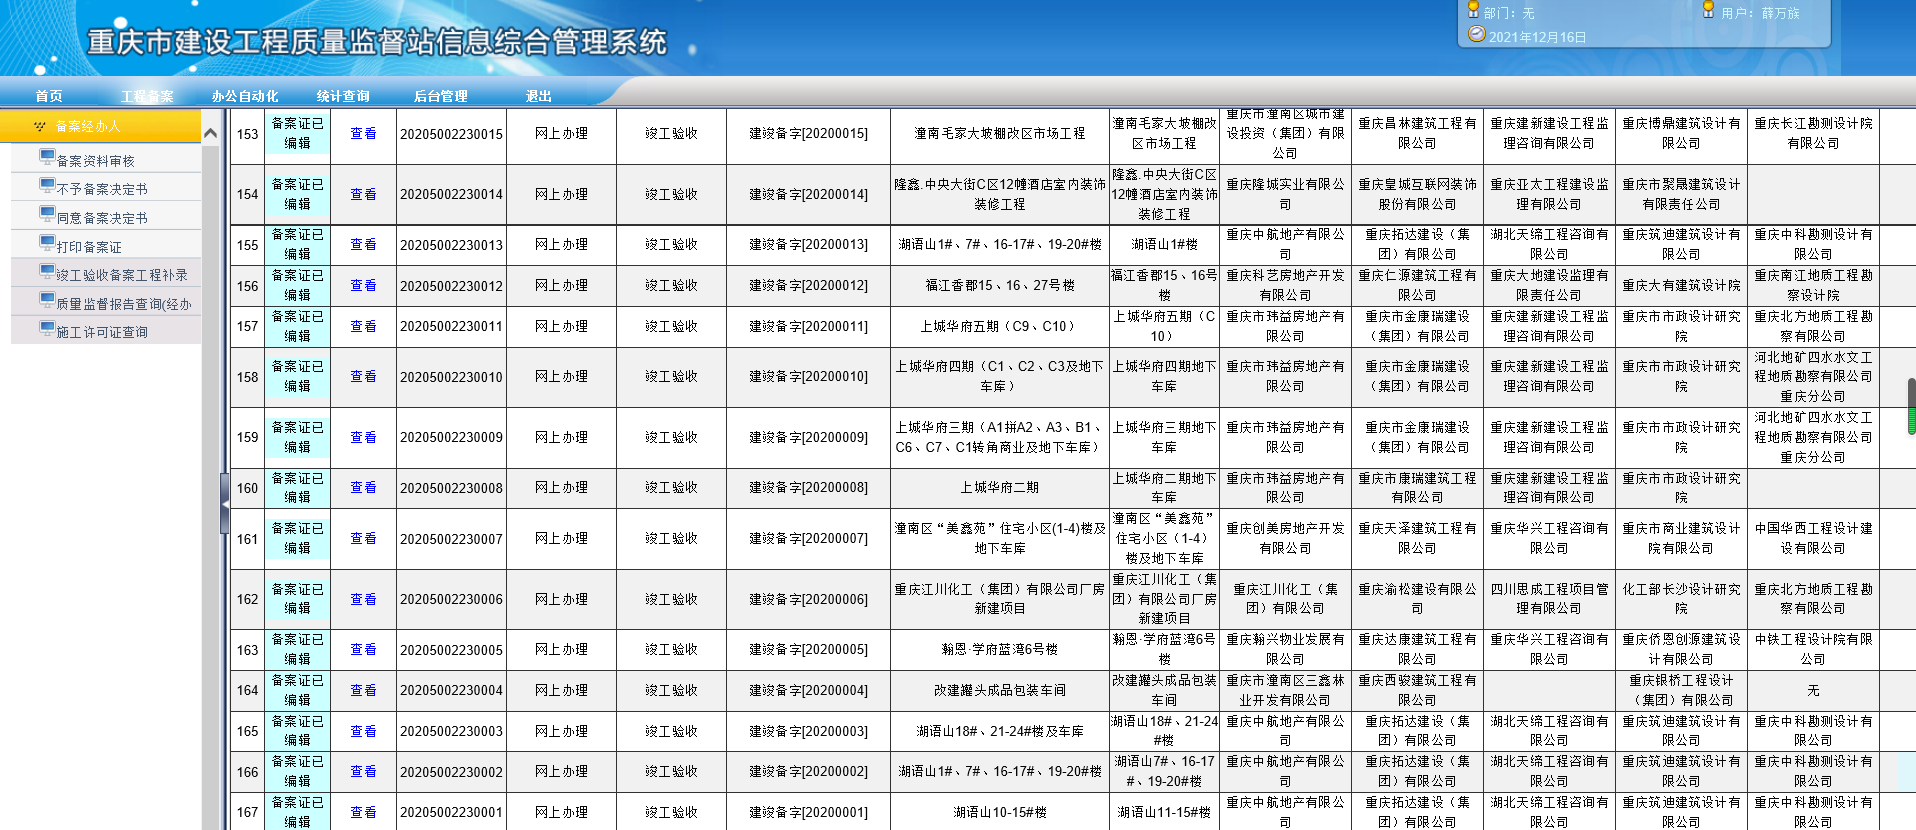Click the monitor icon beside 备案资料审核
Screen dimensions: 1916x830
47,156
